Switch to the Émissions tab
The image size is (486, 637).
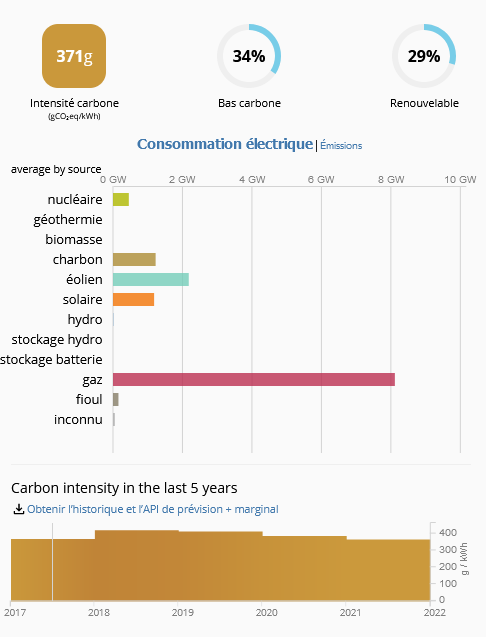[341, 145]
